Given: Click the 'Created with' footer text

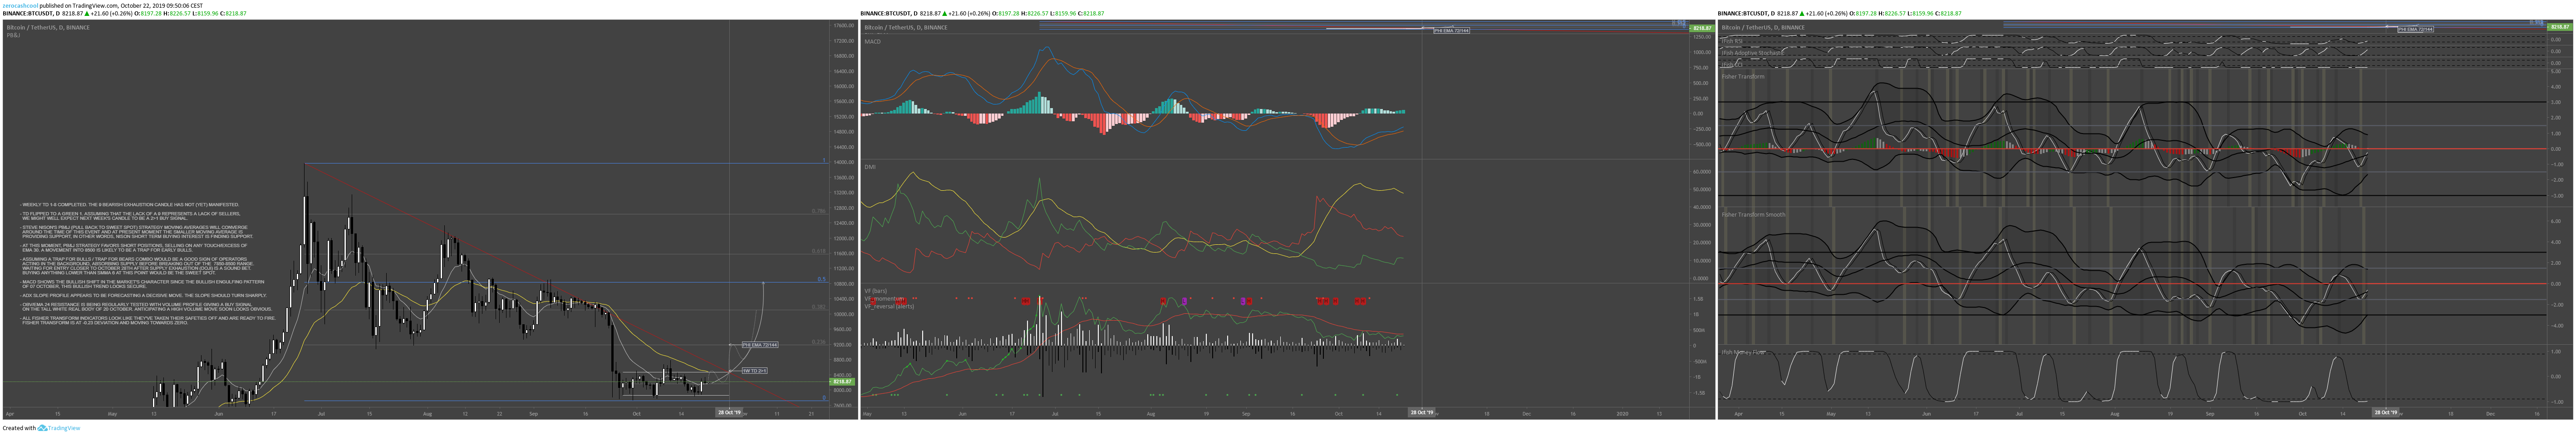Looking at the screenshot, I should pos(19,428).
